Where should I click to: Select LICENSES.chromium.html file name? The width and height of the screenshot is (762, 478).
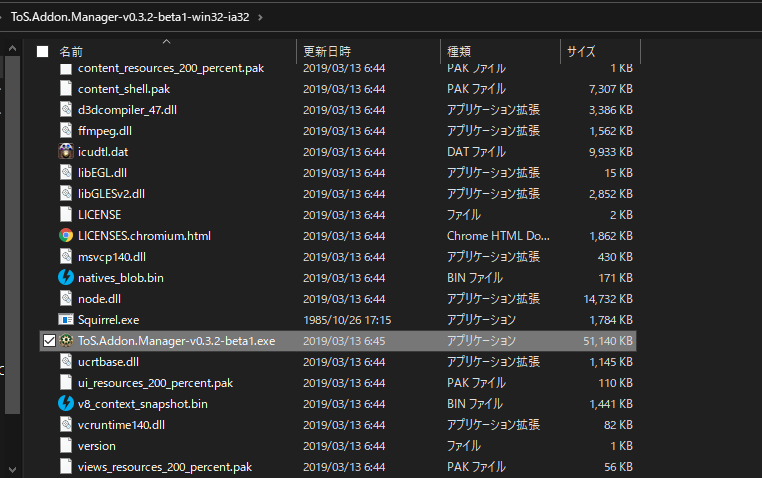[x=144, y=236]
